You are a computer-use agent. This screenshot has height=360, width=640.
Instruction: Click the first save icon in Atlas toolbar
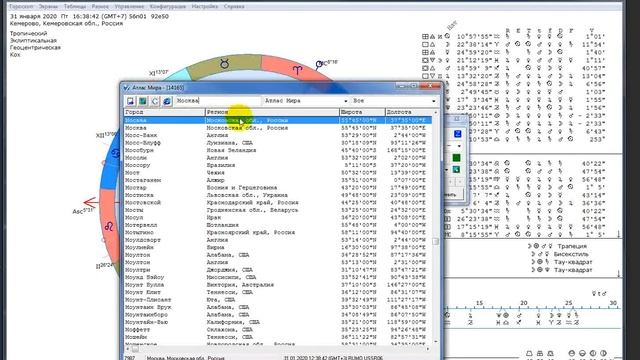click(x=130, y=101)
